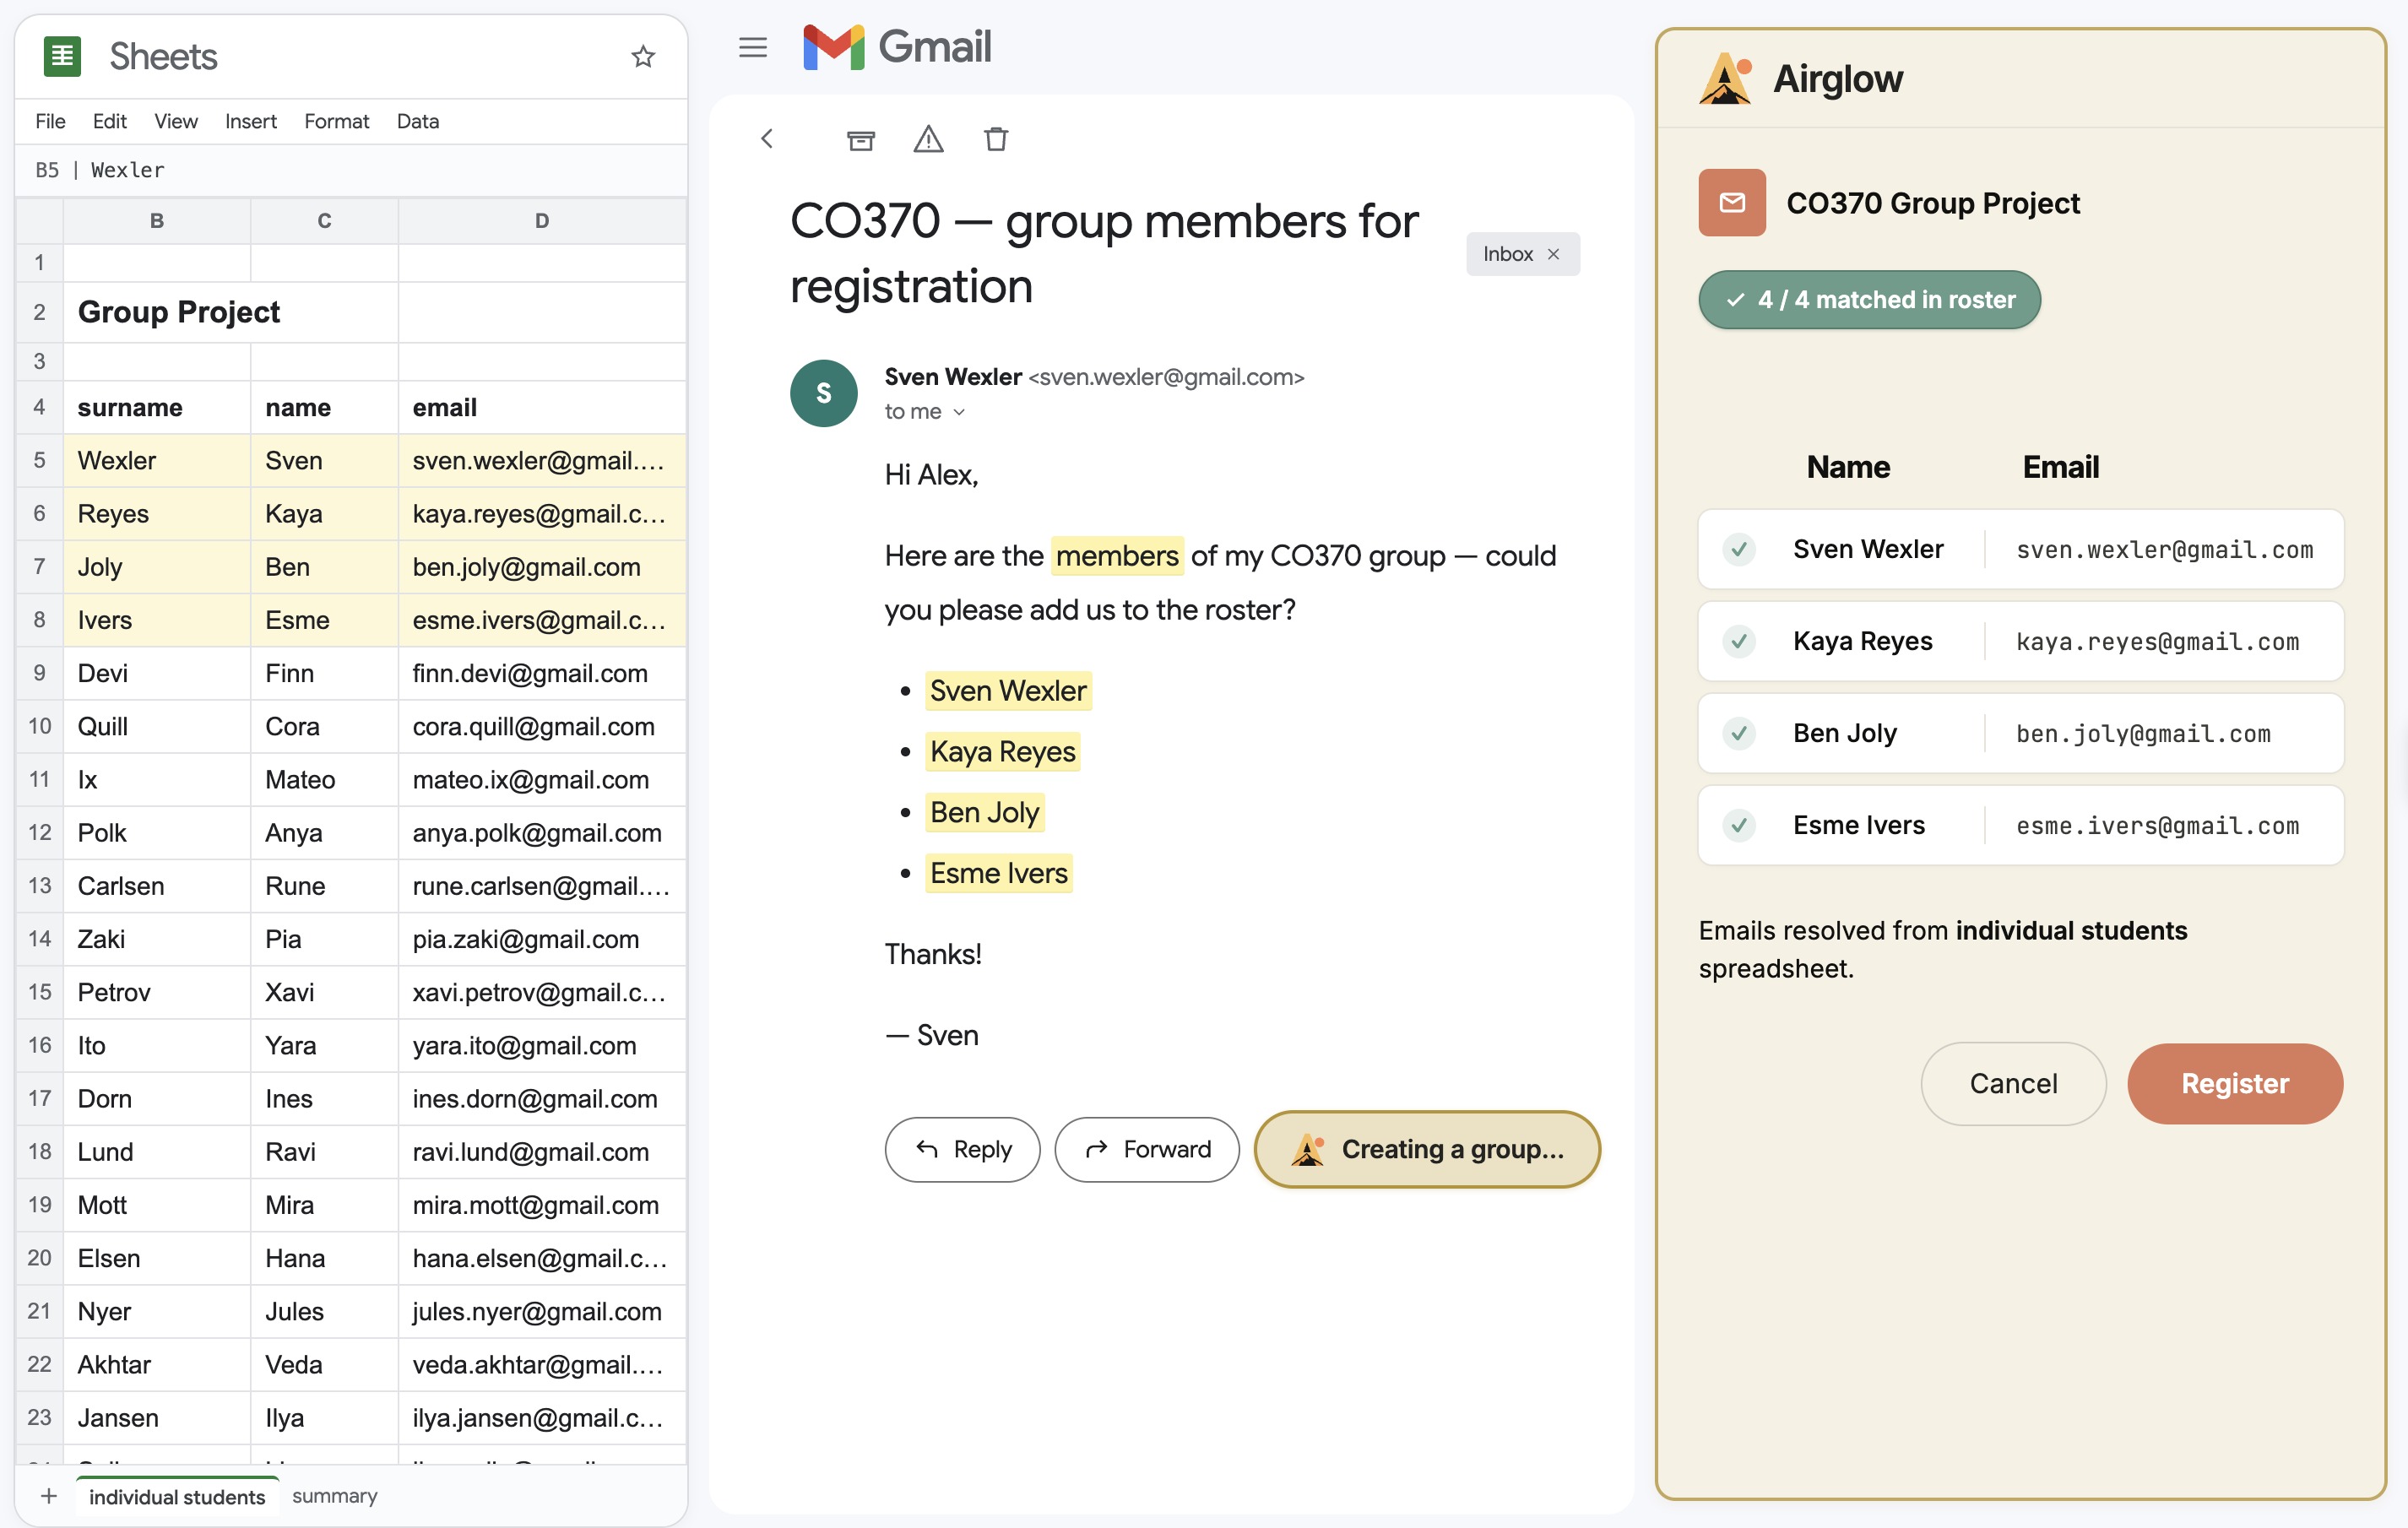Select the 'Devi' surname cell
The width and height of the screenshot is (2408, 1528).
157,672
